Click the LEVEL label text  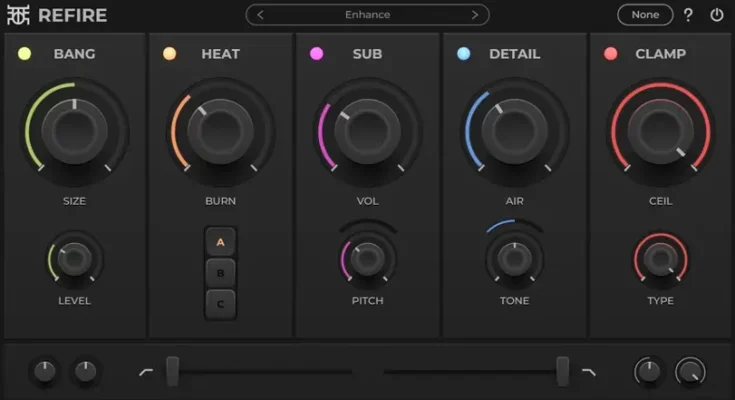pyautogui.click(x=75, y=301)
